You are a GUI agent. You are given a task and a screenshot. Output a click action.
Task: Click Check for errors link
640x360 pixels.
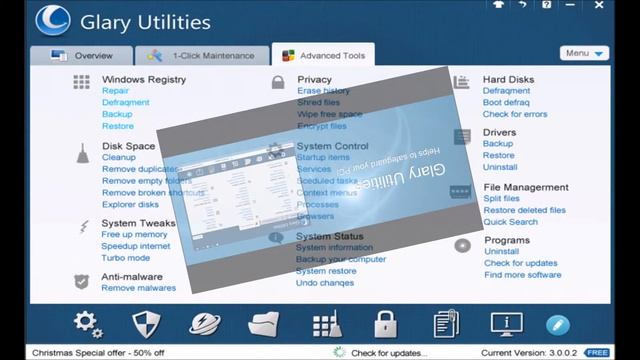pyautogui.click(x=515, y=114)
